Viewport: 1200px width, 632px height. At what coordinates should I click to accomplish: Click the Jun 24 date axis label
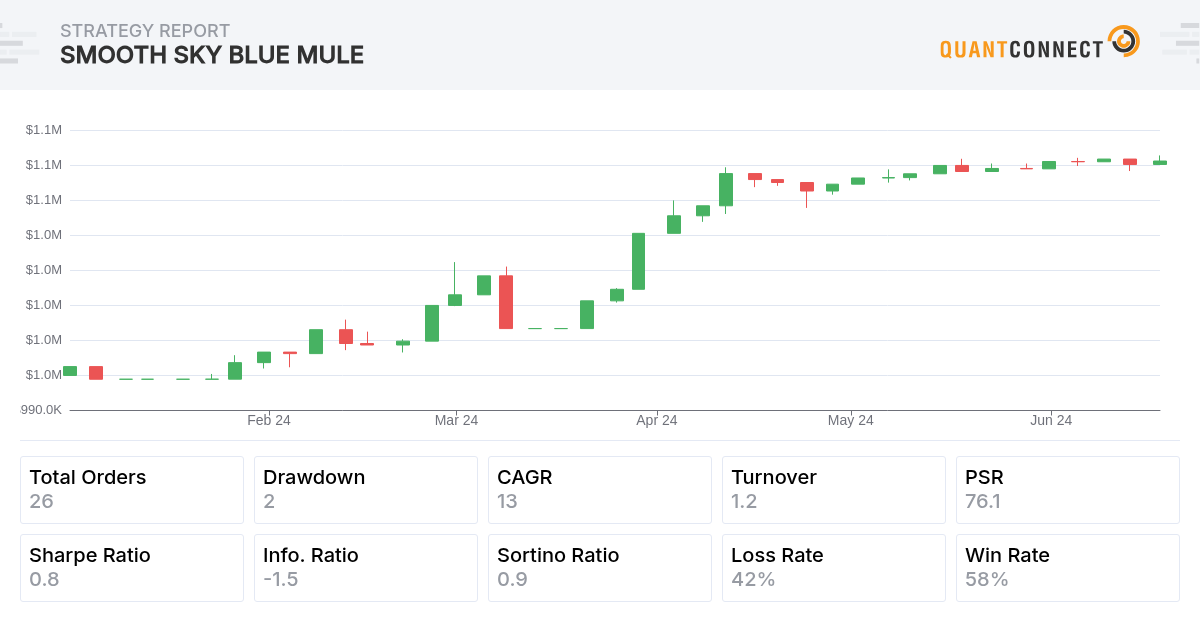pos(1051,420)
